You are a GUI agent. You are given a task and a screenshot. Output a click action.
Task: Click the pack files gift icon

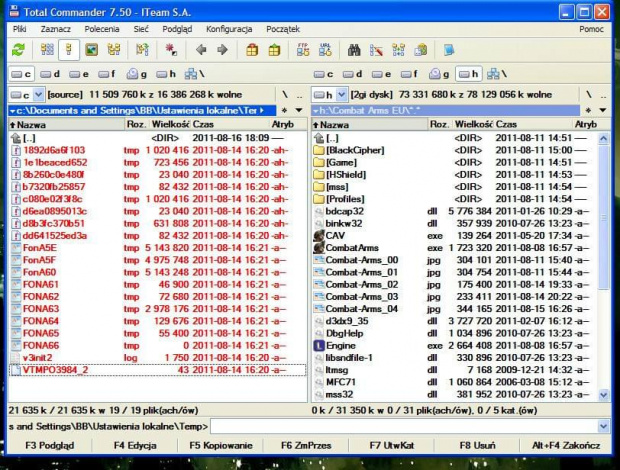(252, 50)
